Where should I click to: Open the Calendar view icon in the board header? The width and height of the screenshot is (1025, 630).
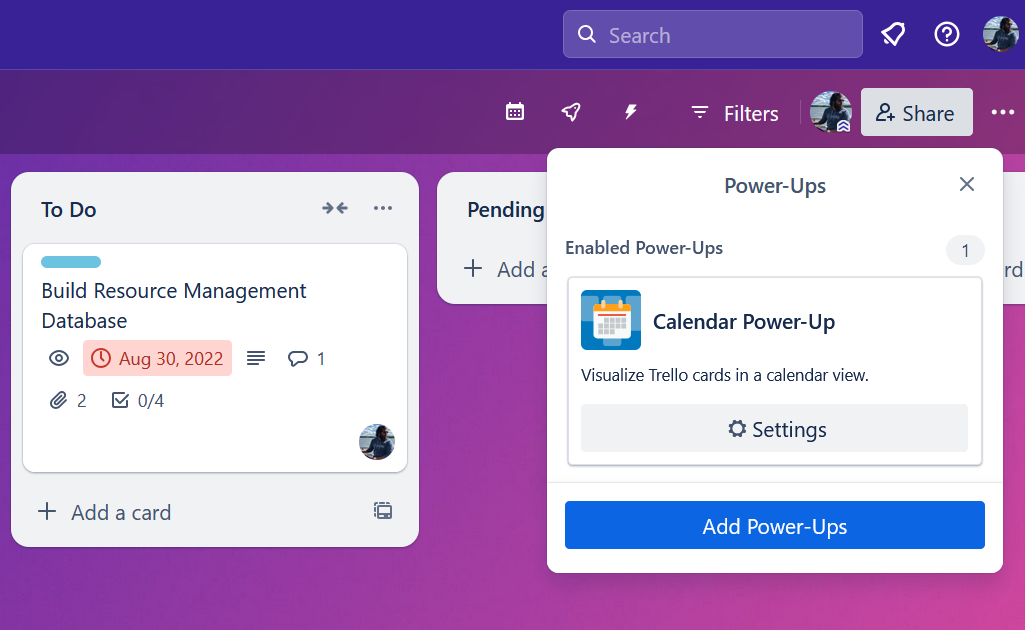pos(514,112)
